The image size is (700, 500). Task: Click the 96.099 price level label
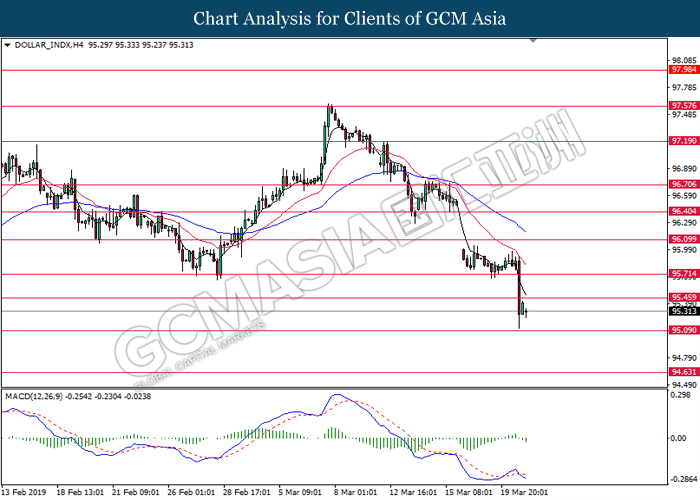(x=683, y=239)
